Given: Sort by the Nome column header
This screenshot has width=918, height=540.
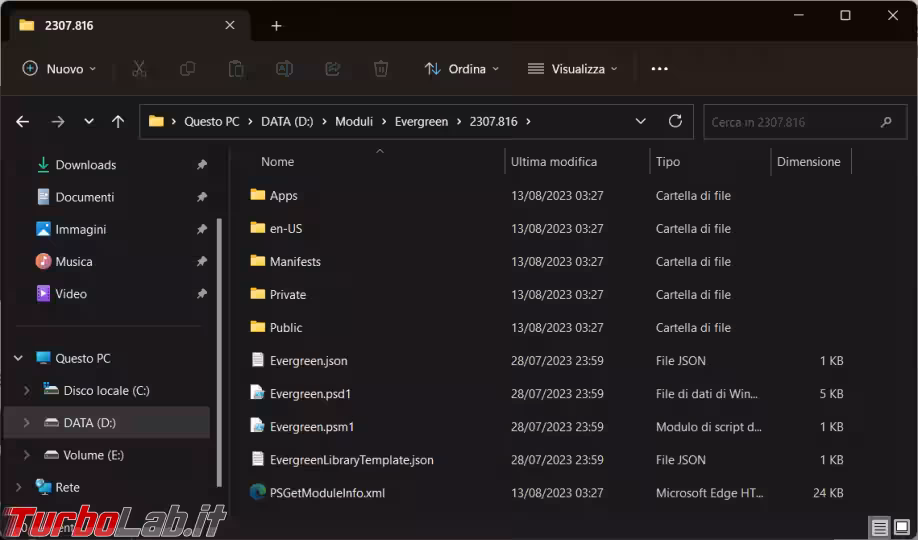Looking at the screenshot, I should pos(278,162).
